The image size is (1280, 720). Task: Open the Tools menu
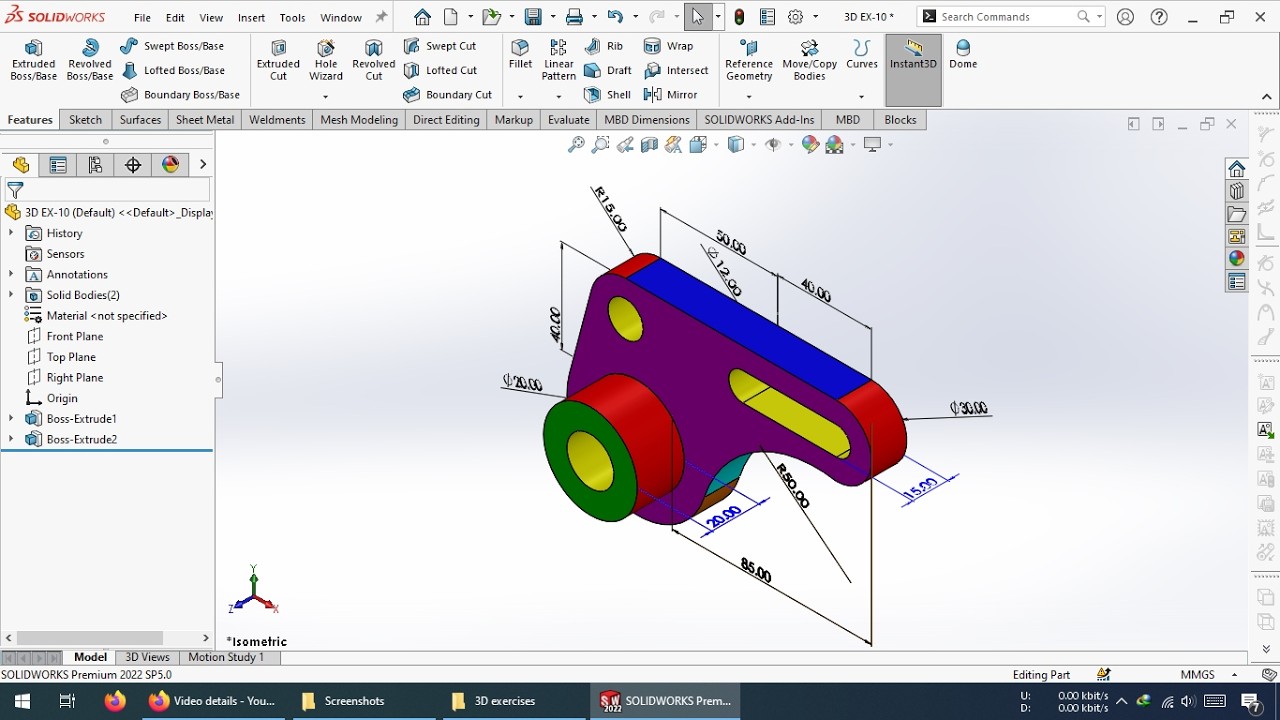point(292,17)
